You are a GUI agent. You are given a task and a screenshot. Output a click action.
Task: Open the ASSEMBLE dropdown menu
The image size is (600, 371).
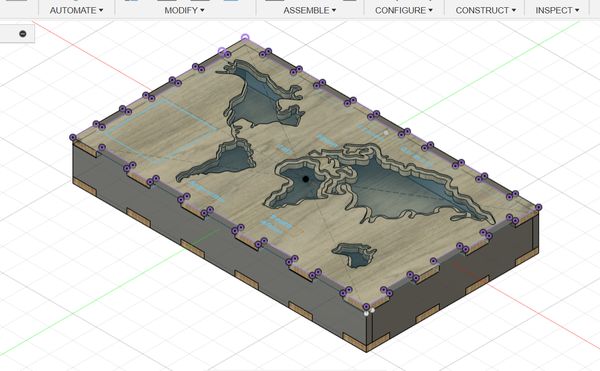tap(310, 10)
